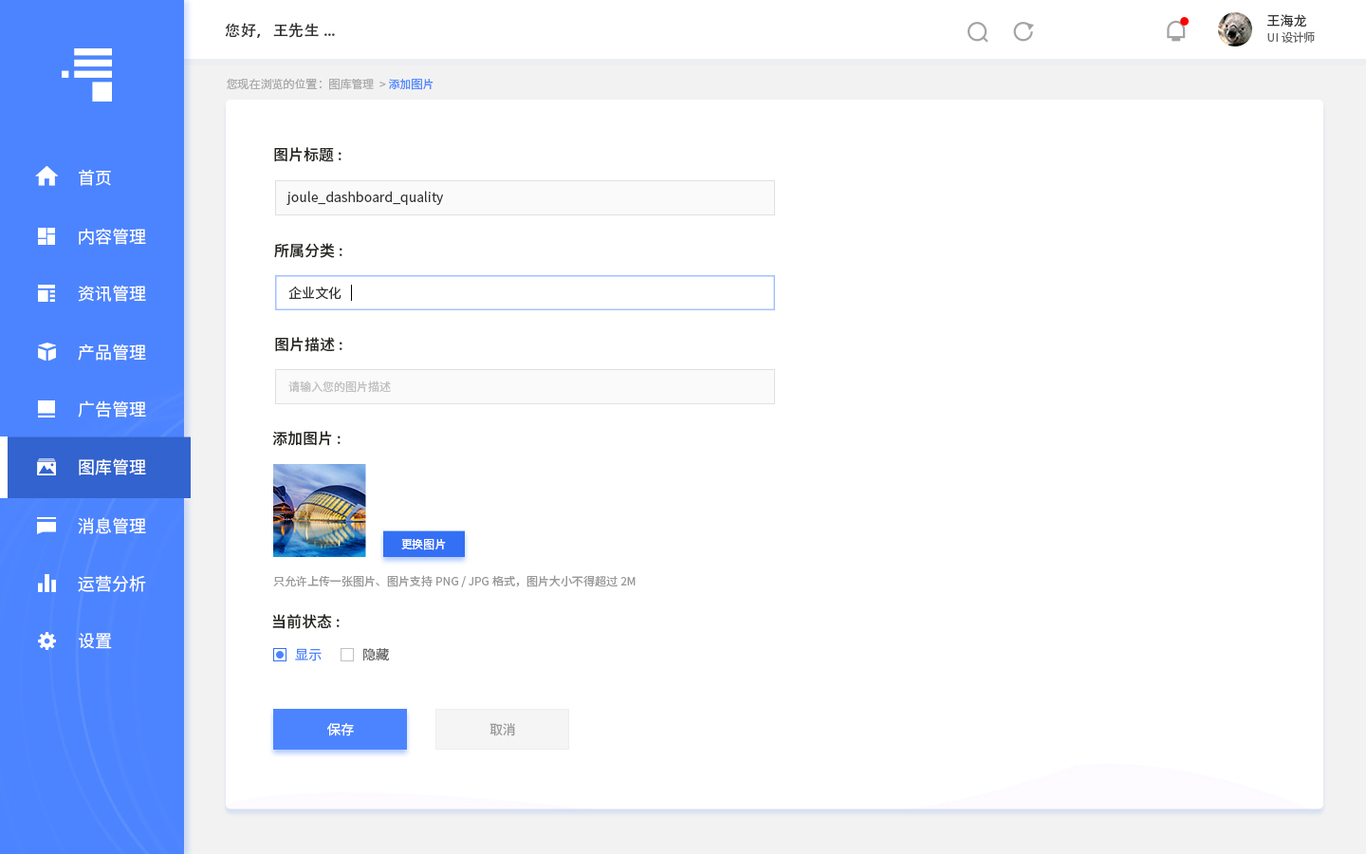Click the refresh icon in the header
Image resolution: width=1366 pixels, height=854 pixels.
(x=1023, y=31)
